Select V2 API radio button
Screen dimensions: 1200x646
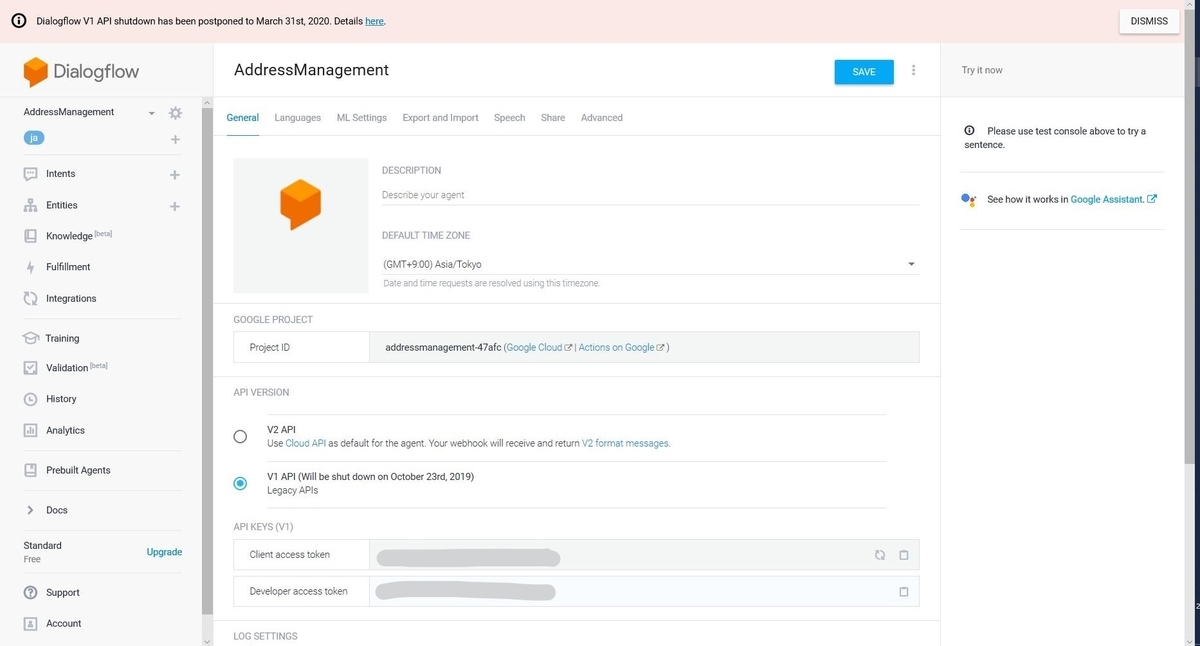pyautogui.click(x=240, y=436)
